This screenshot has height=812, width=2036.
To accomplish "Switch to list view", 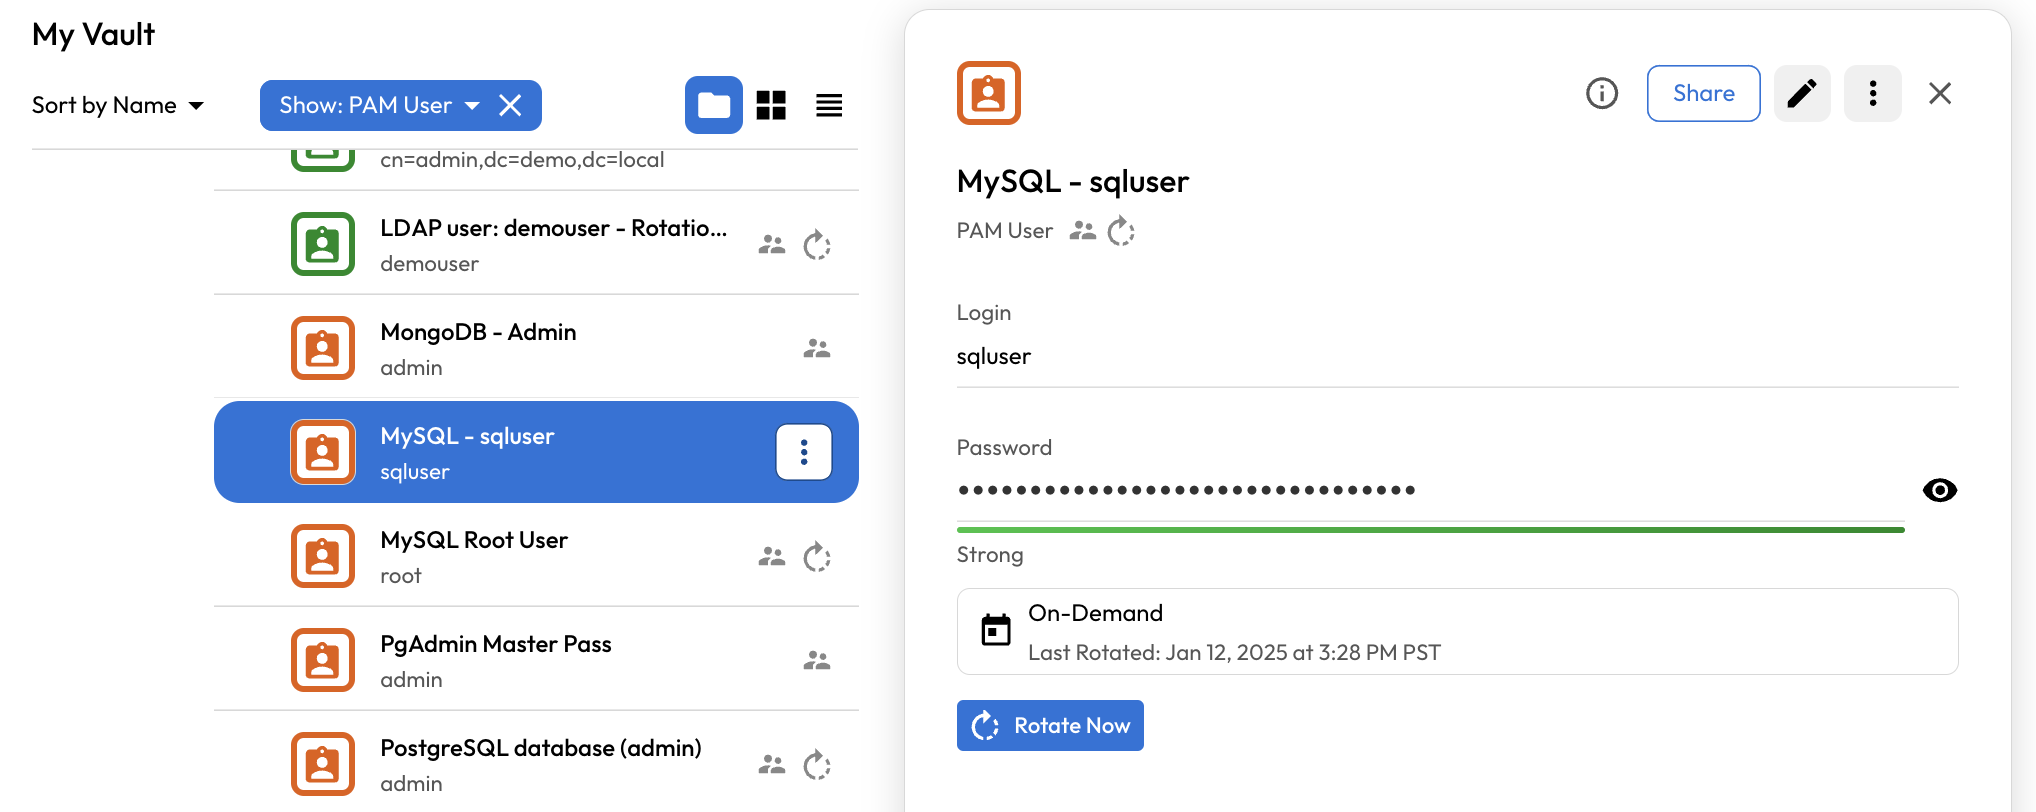I will click(829, 105).
